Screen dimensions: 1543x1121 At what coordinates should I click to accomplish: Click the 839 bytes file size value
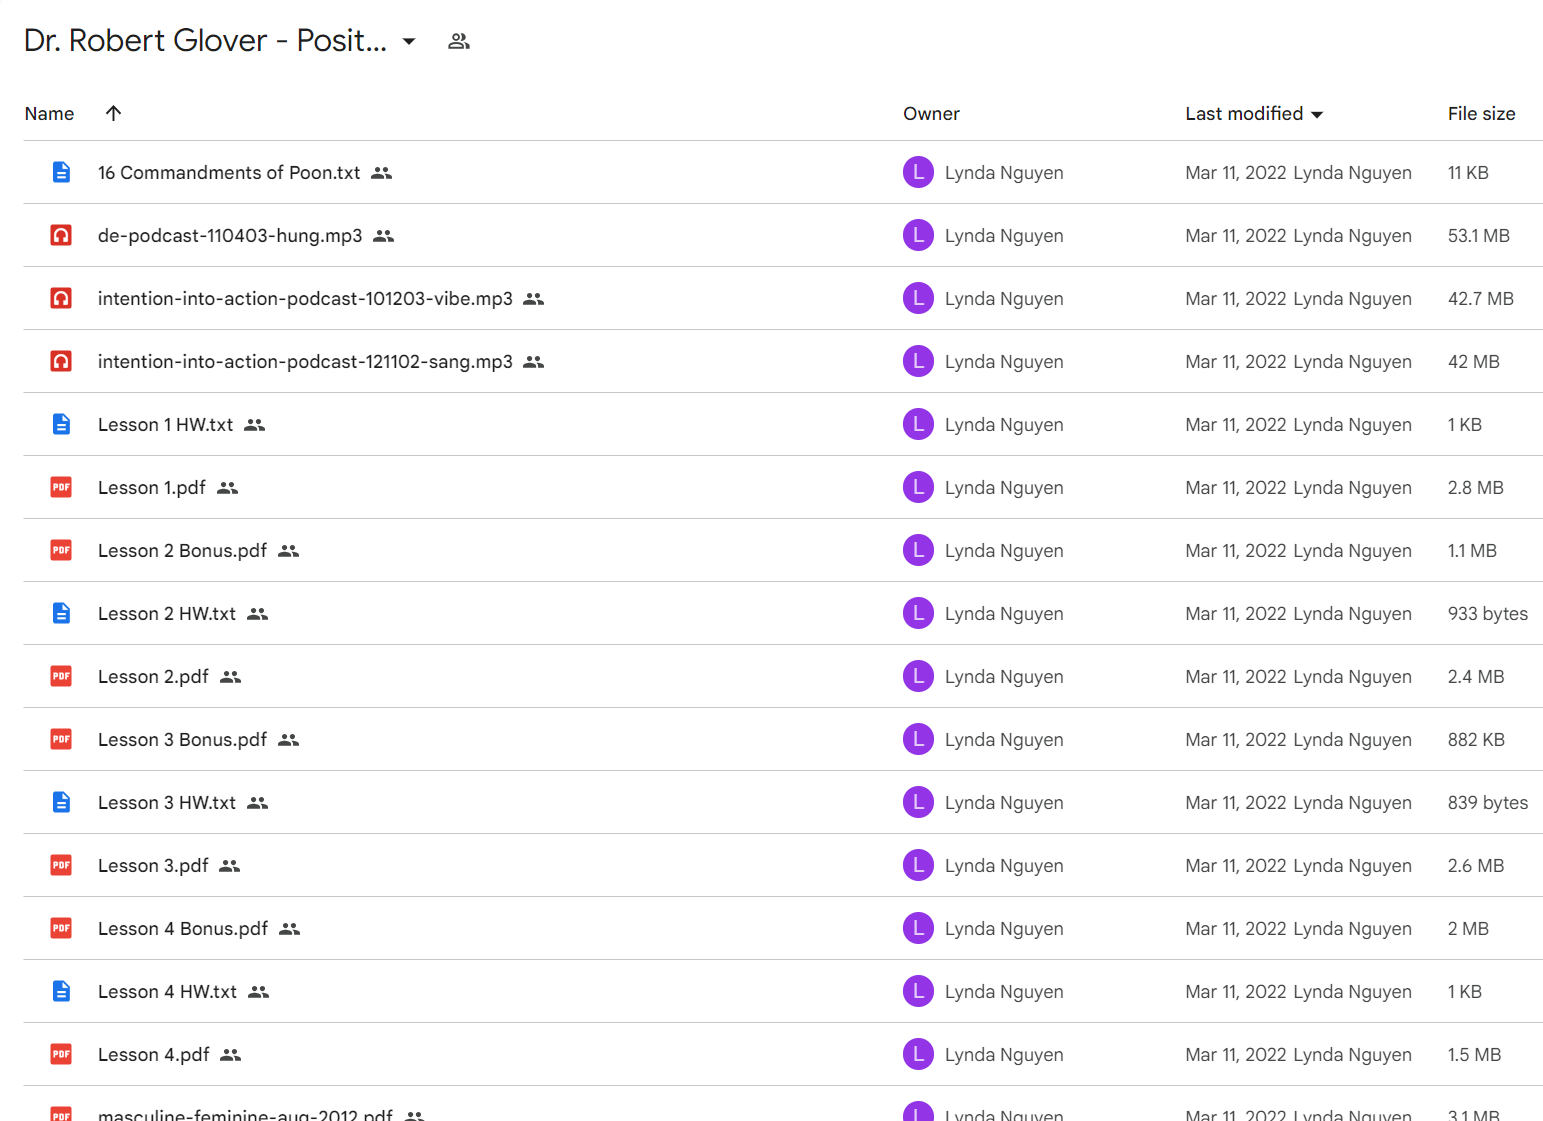click(1487, 803)
